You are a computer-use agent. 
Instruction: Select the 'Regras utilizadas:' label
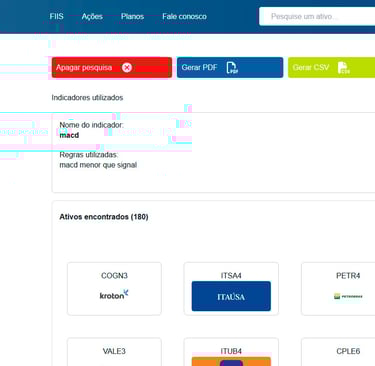[89, 155]
